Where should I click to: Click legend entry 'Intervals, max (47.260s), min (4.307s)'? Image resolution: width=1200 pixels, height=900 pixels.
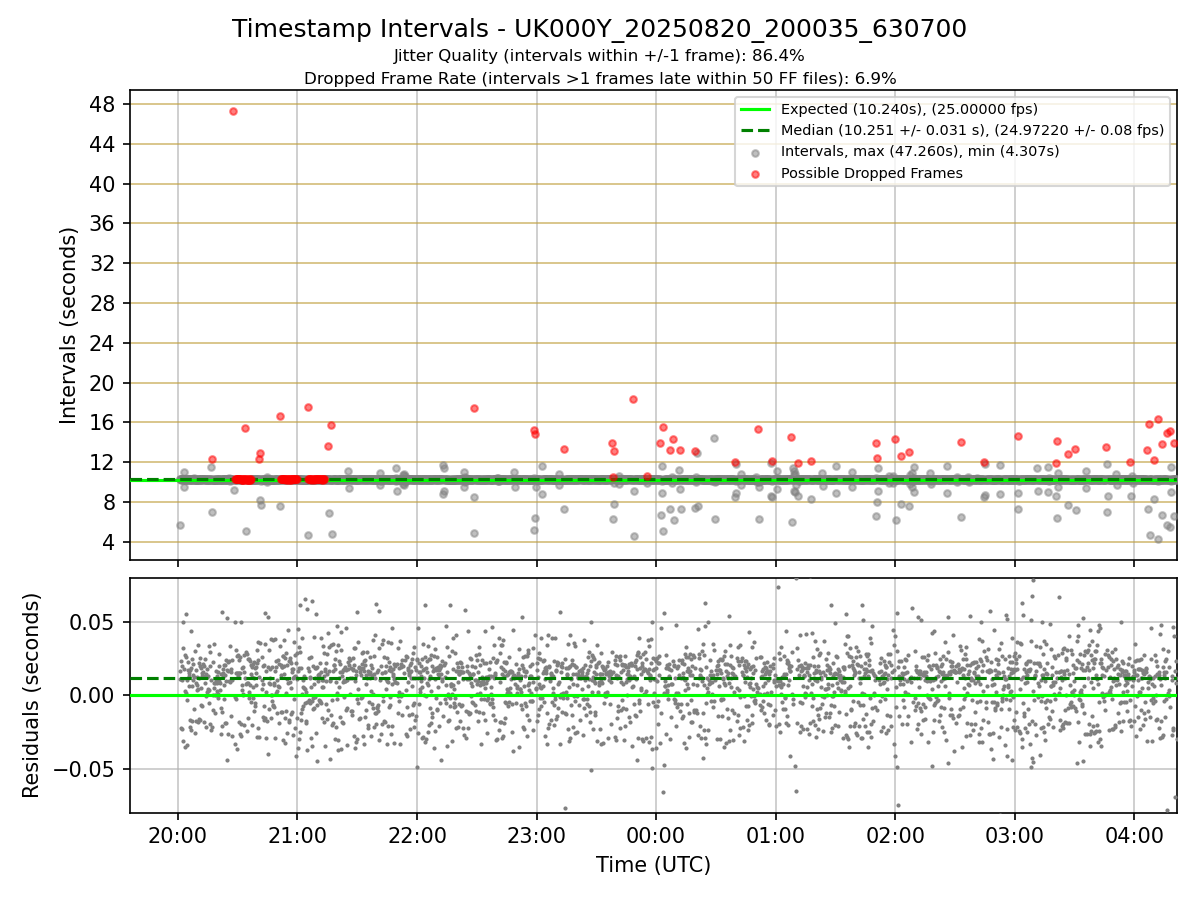tap(920, 151)
